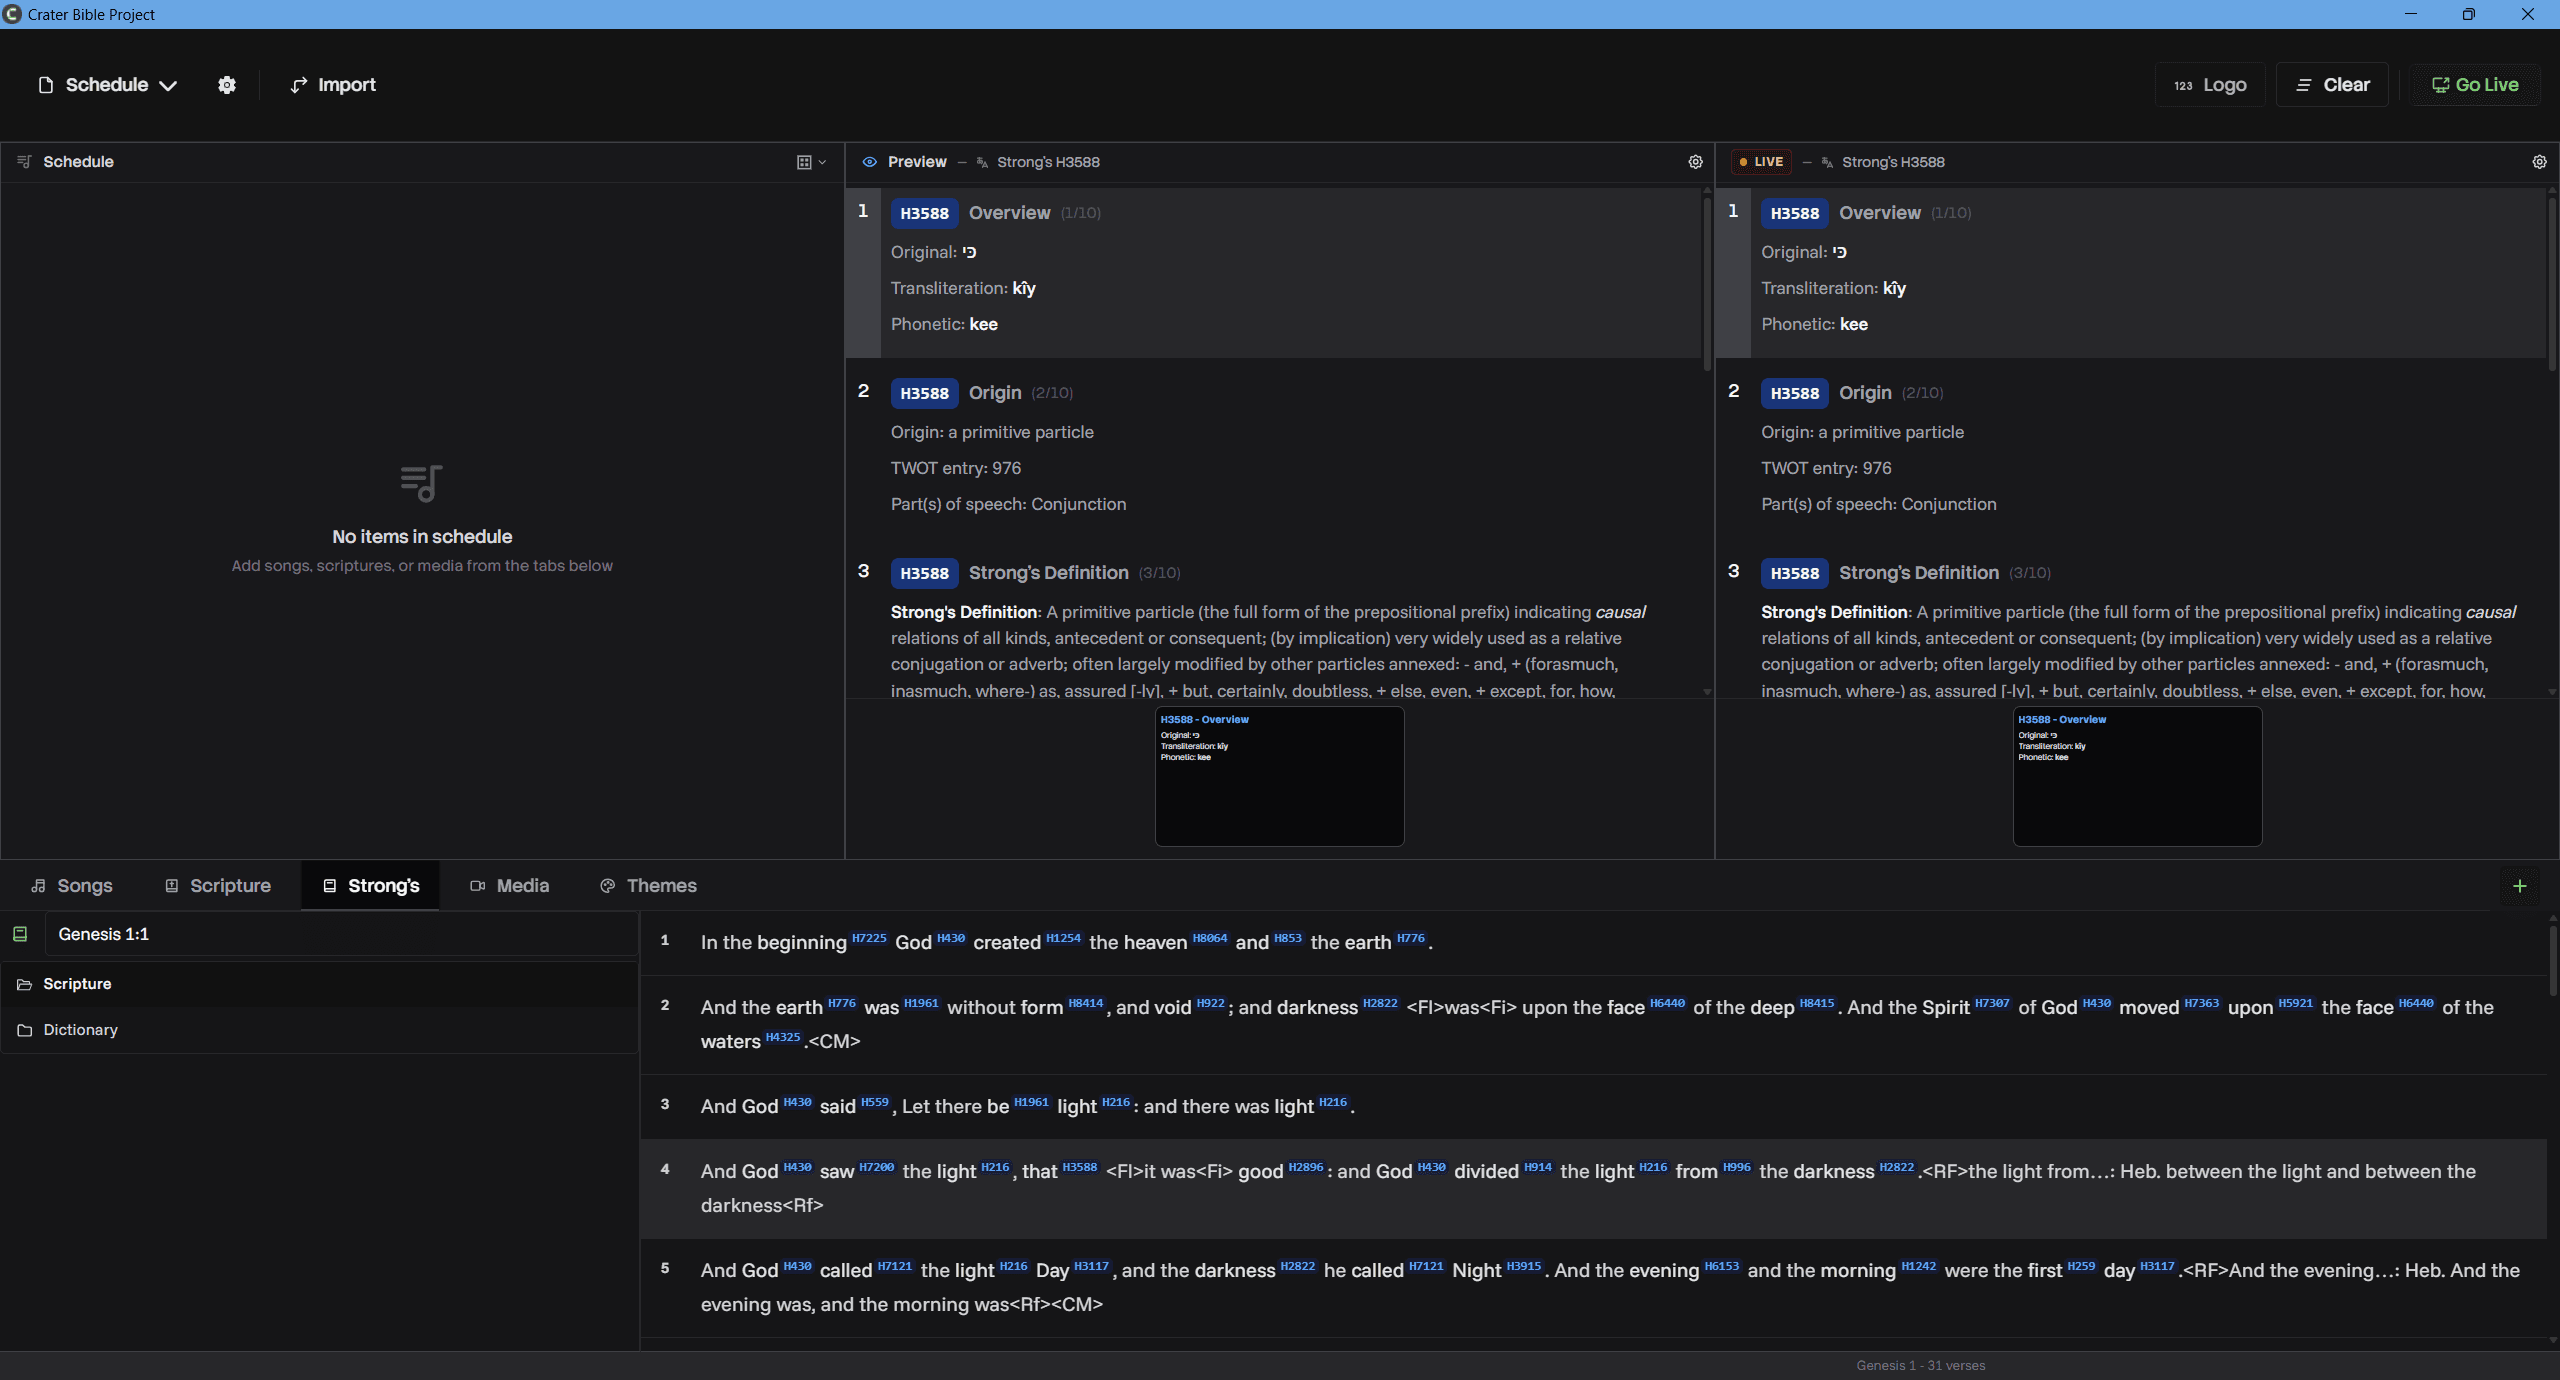Image resolution: width=2560 pixels, height=1380 pixels.
Task: Click the Strong's icon in LIVE header
Action: [1827, 162]
